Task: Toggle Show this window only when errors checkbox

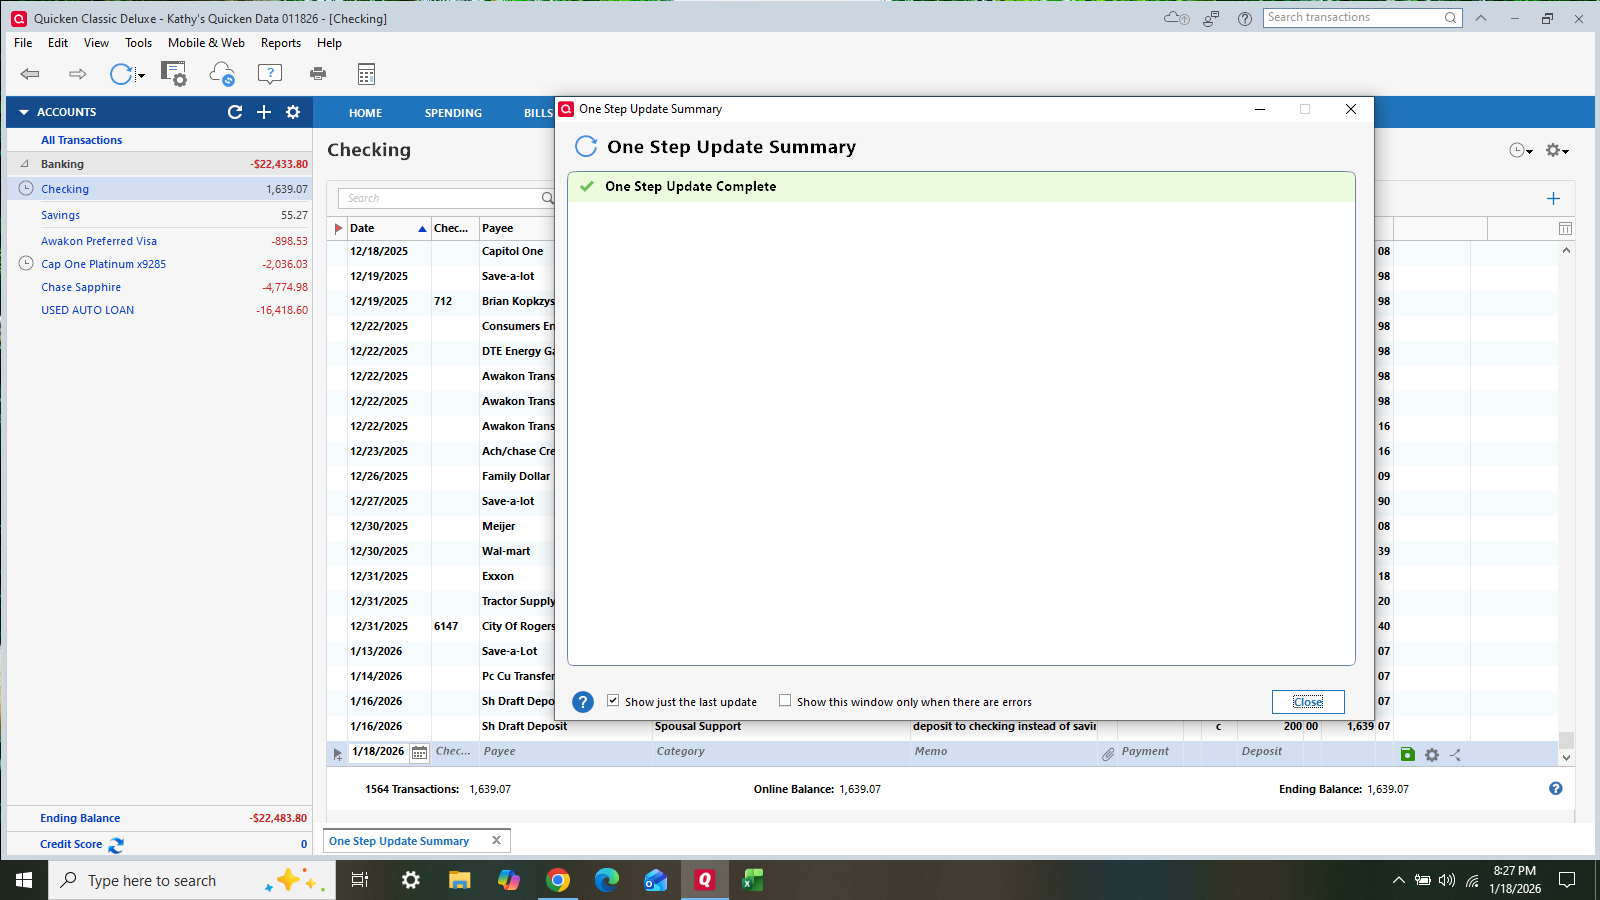Action: point(785,701)
